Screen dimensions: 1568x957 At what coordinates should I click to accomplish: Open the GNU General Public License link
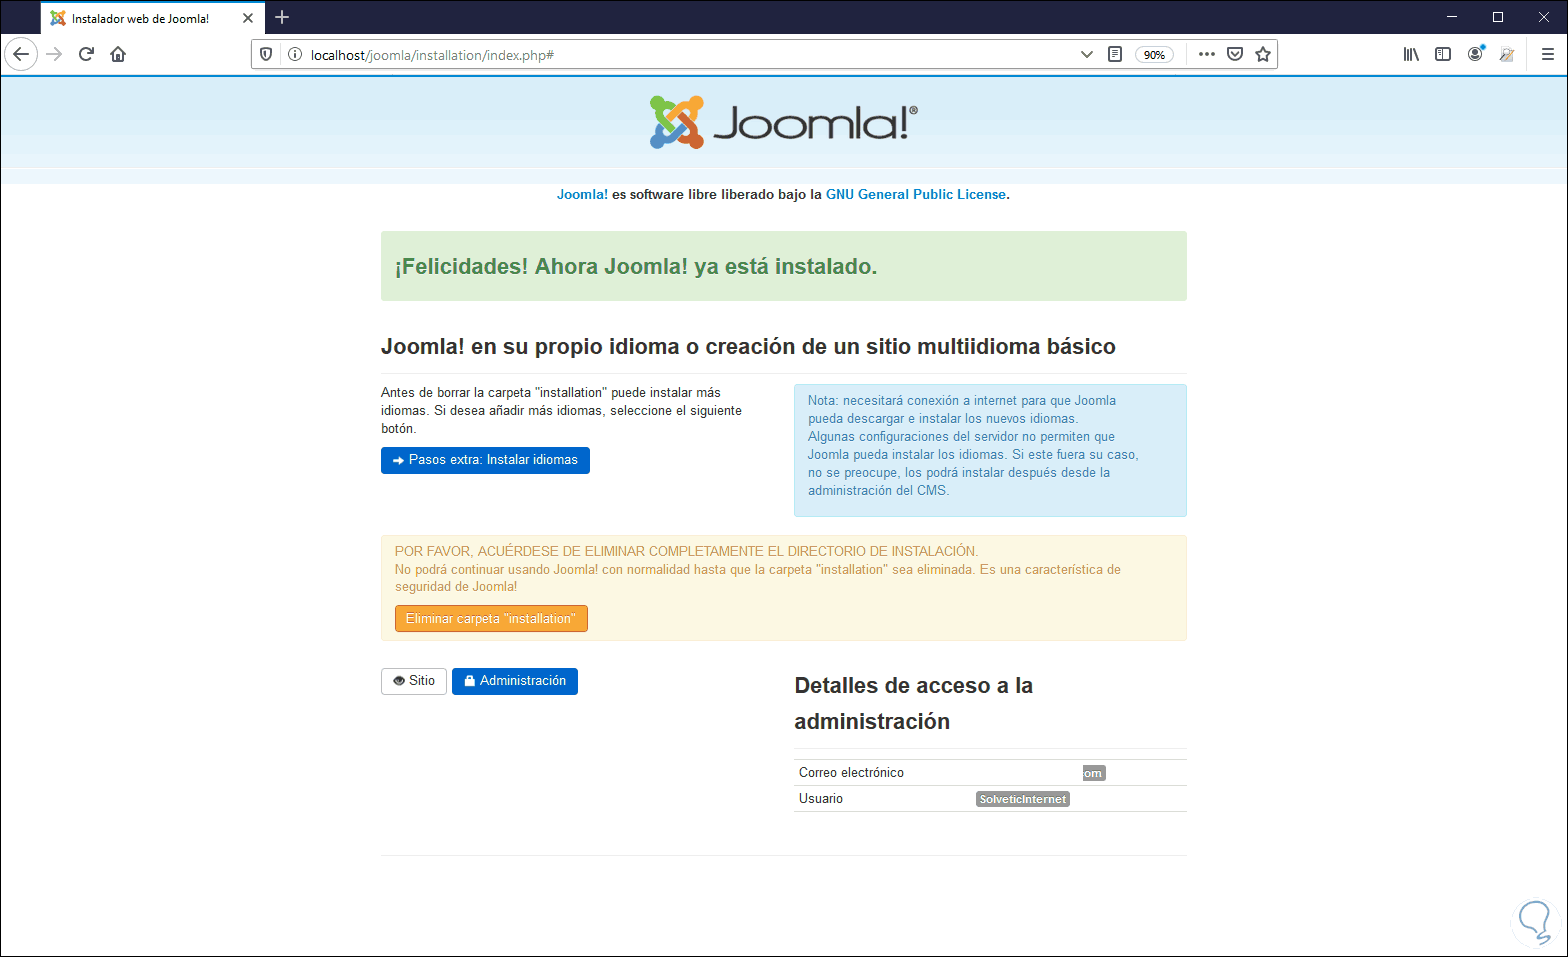tap(916, 195)
